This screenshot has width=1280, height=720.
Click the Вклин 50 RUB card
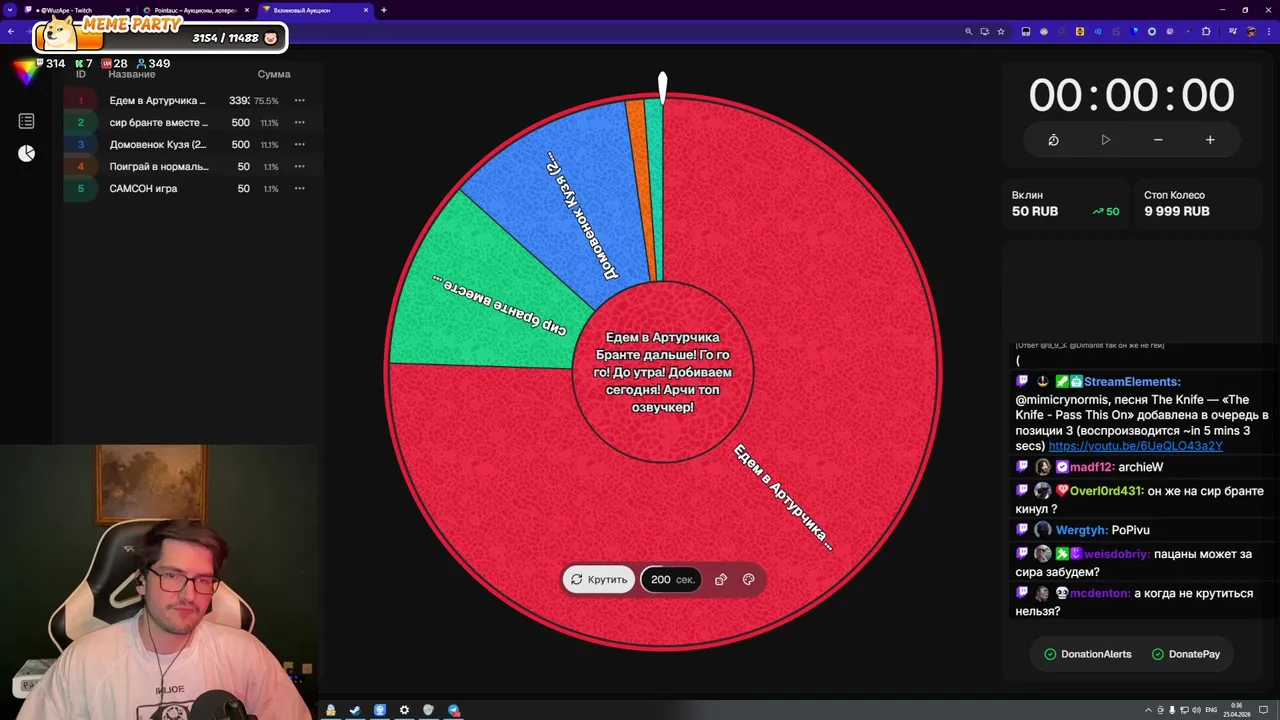click(x=1066, y=204)
